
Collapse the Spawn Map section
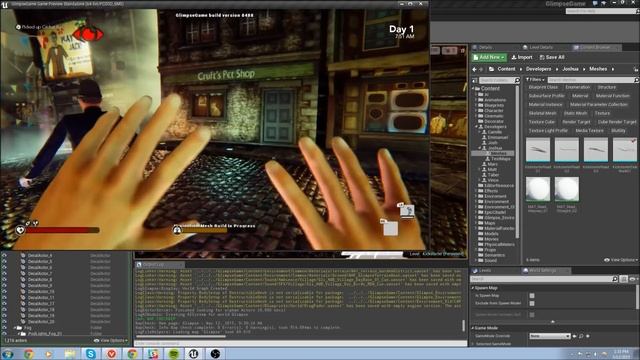pyautogui.click(x=473, y=288)
